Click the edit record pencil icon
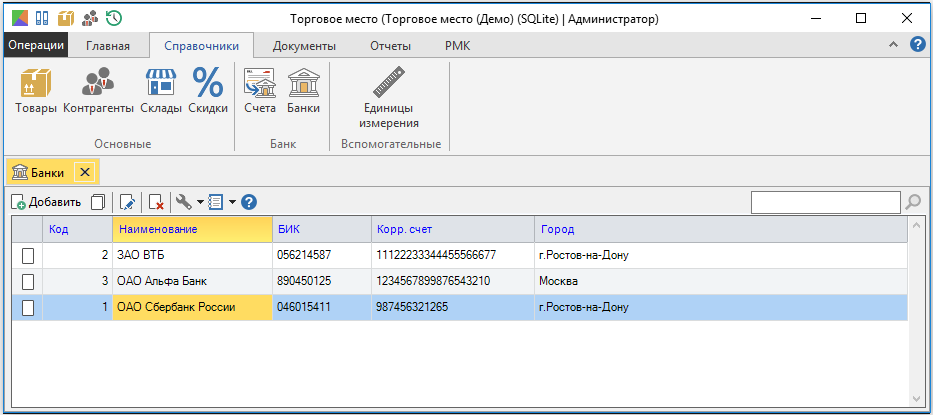The width and height of the screenshot is (933, 415). click(127, 202)
